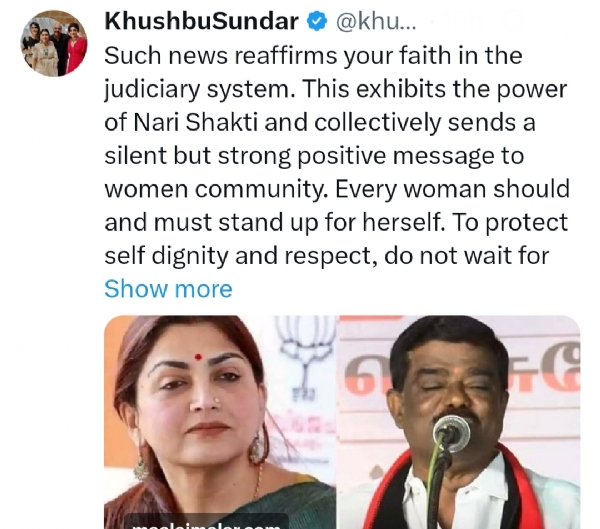600x529 pixels.
Task: Expand the tweet with Show more
Action: coord(168,289)
